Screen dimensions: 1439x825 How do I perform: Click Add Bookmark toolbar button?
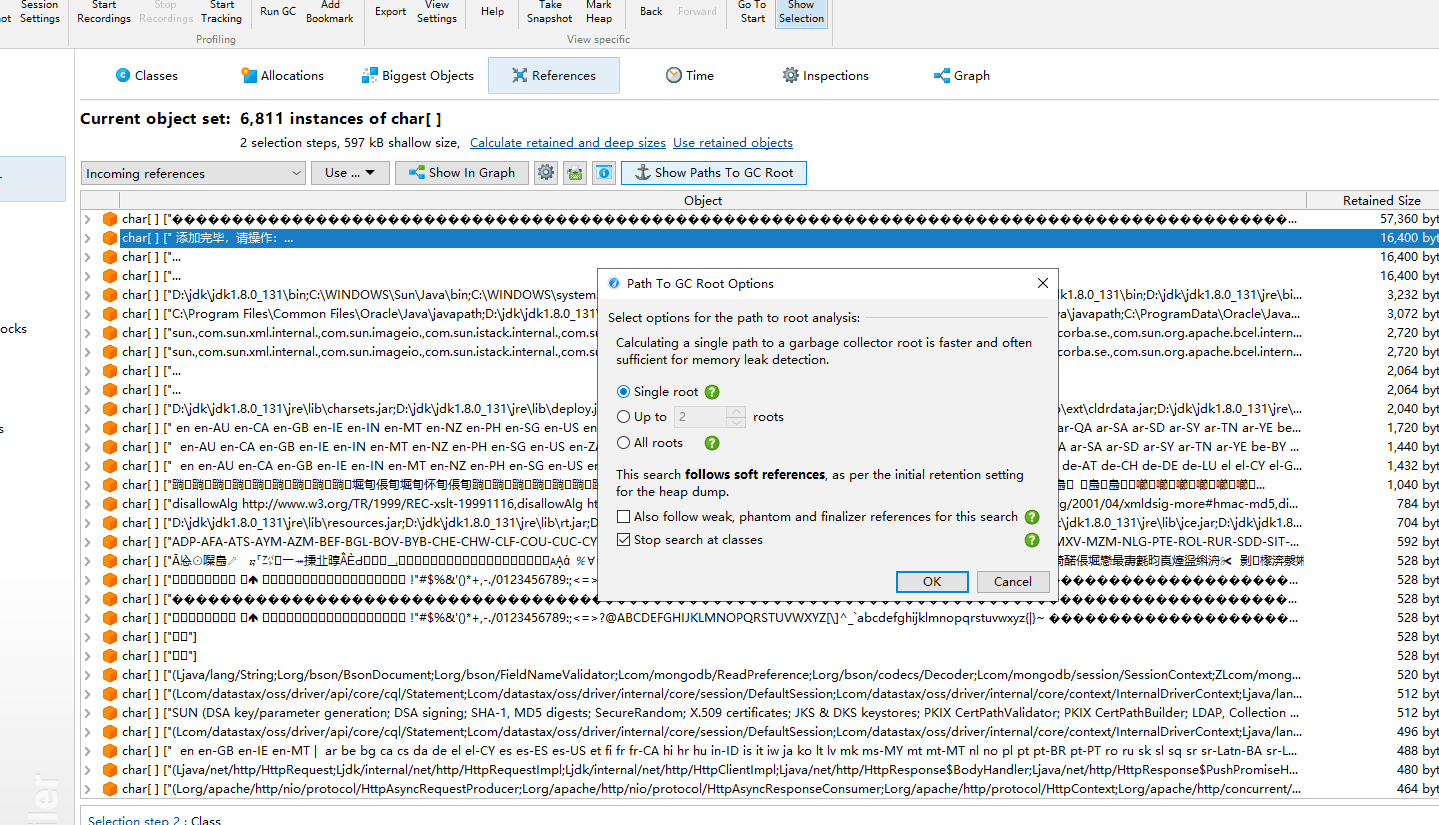[330, 11]
